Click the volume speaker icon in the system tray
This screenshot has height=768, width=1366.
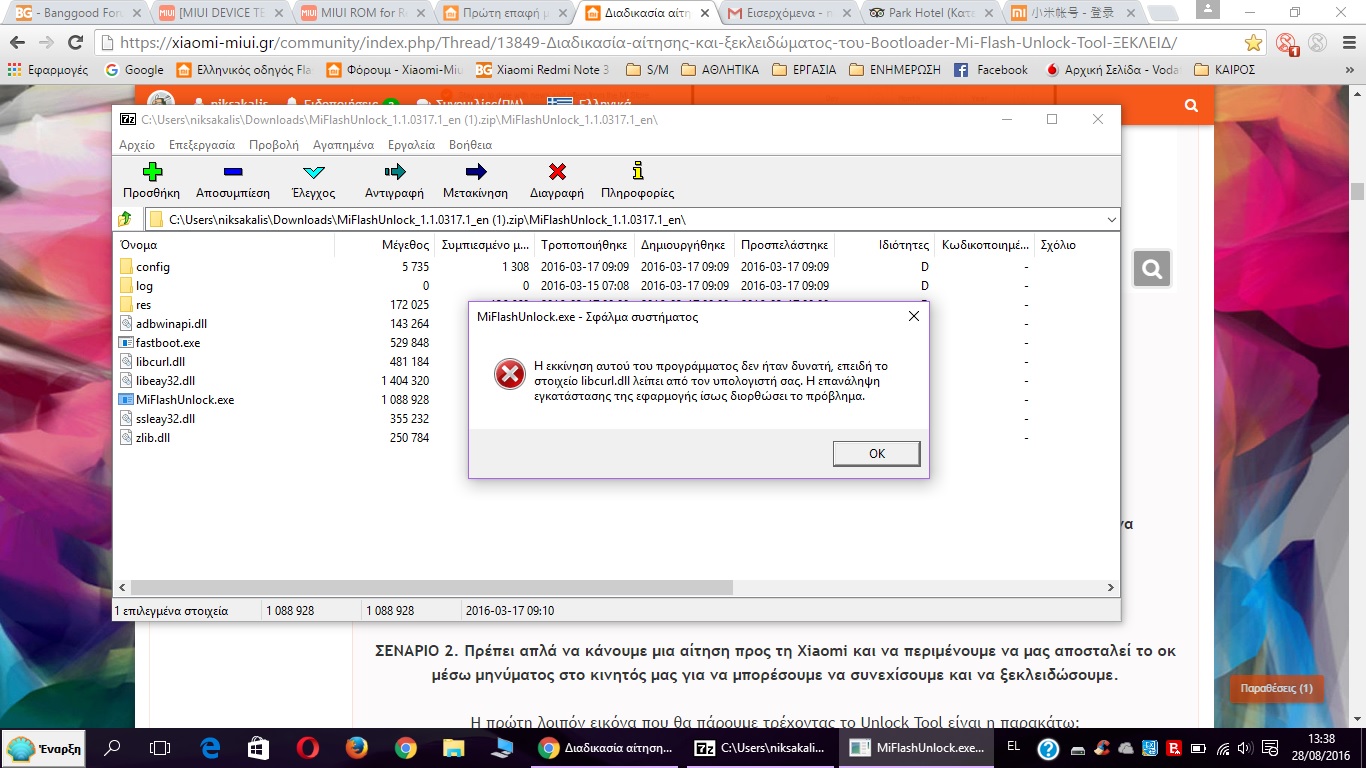tap(1245, 748)
